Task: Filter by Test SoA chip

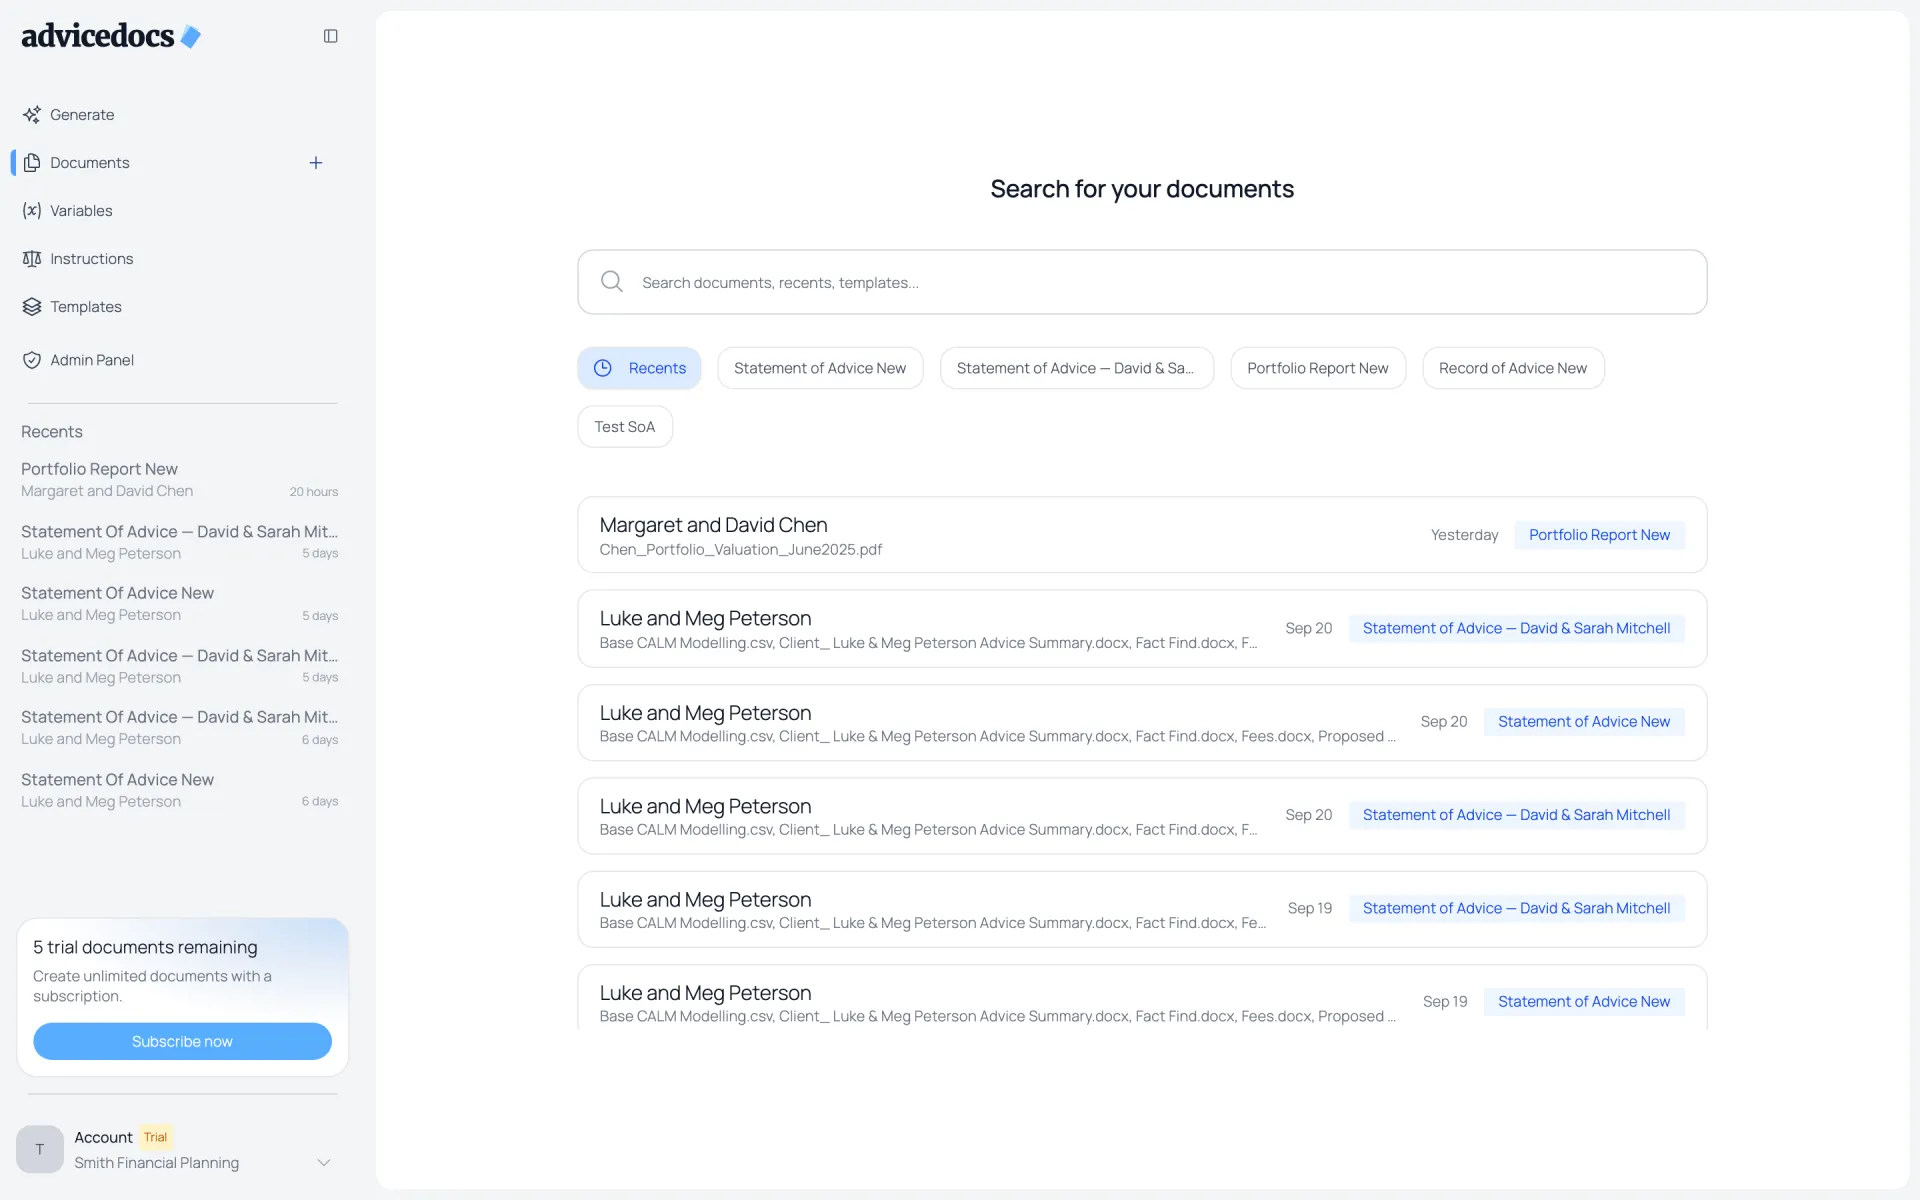Action: point(625,427)
